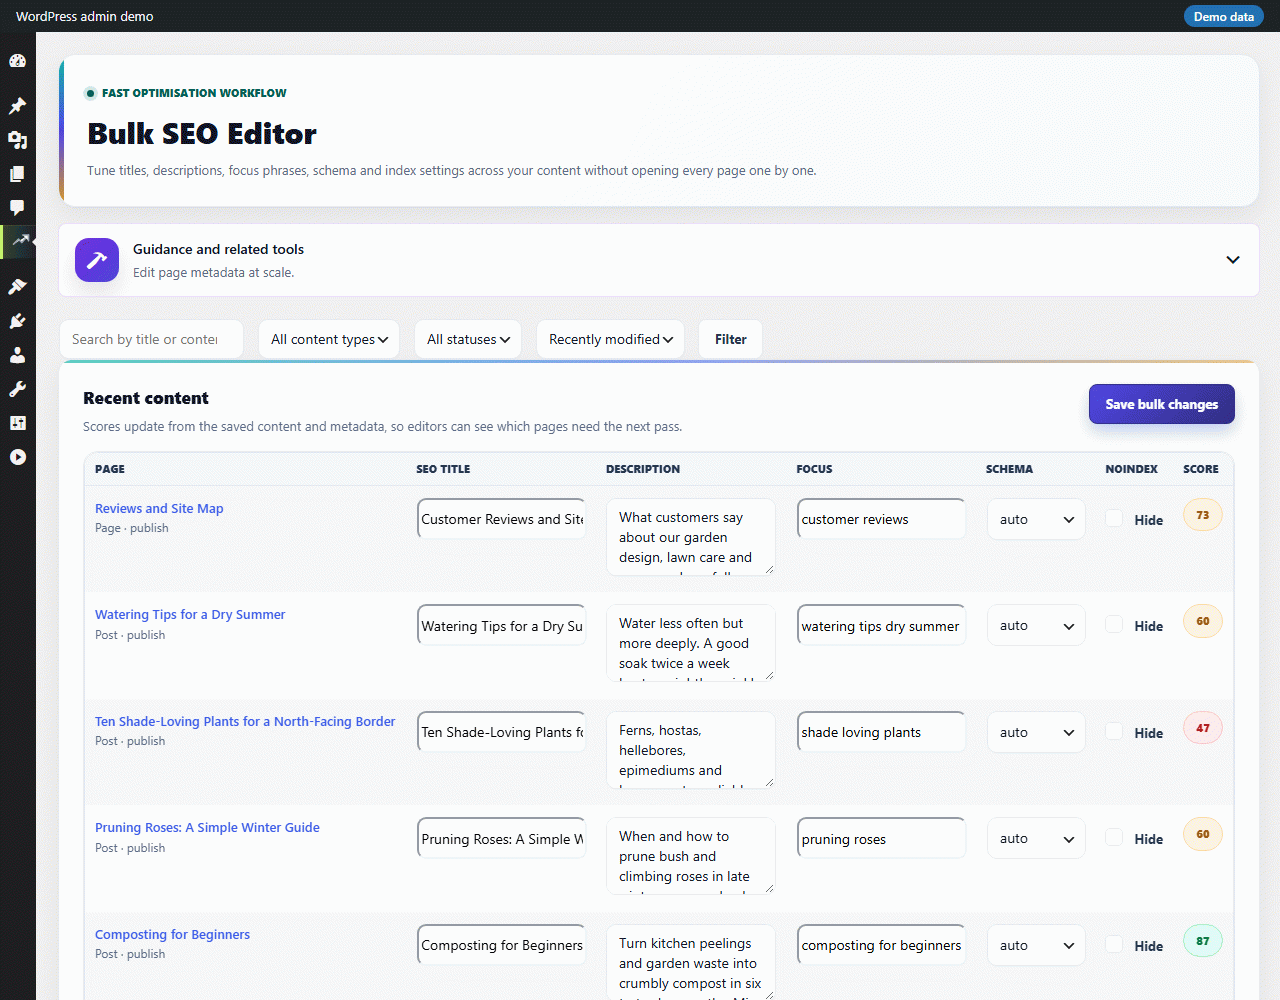The width and height of the screenshot is (1280, 1000).
Task: Open the Reviews and Site Map page link
Action: (x=159, y=508)
